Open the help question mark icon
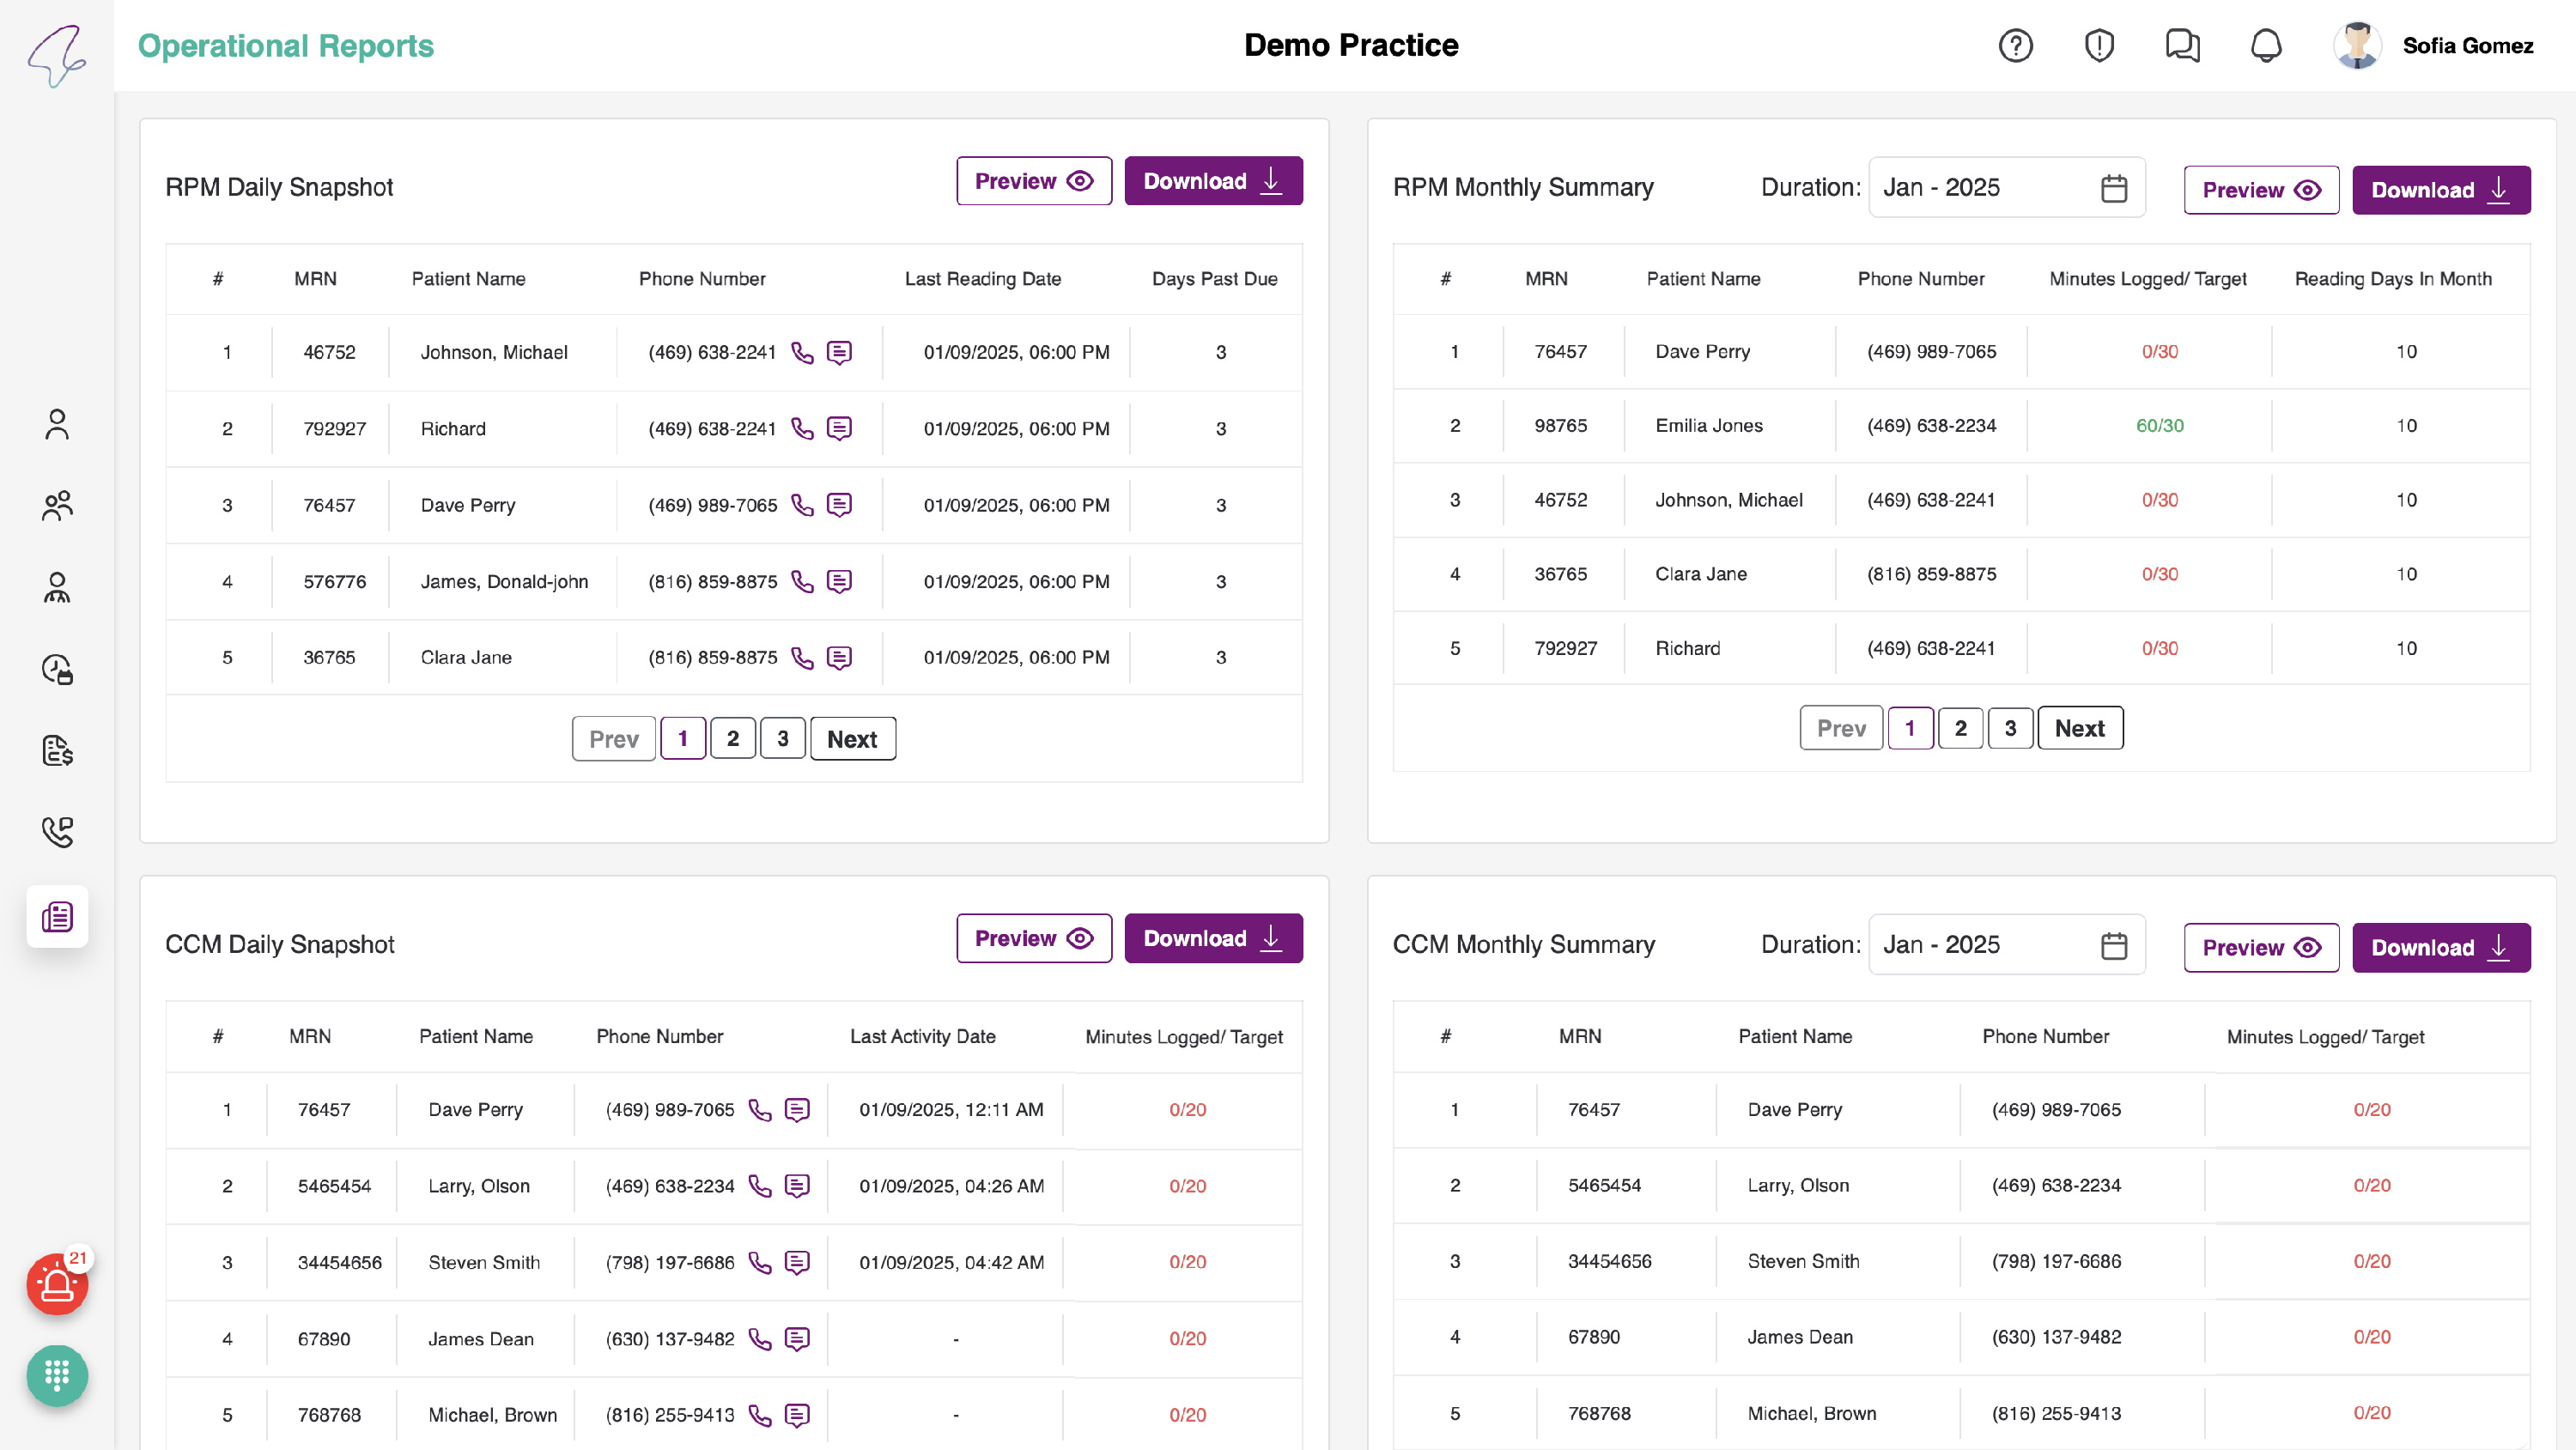This screenshot has width=2576, height=1450. (x=2015, y=46)
